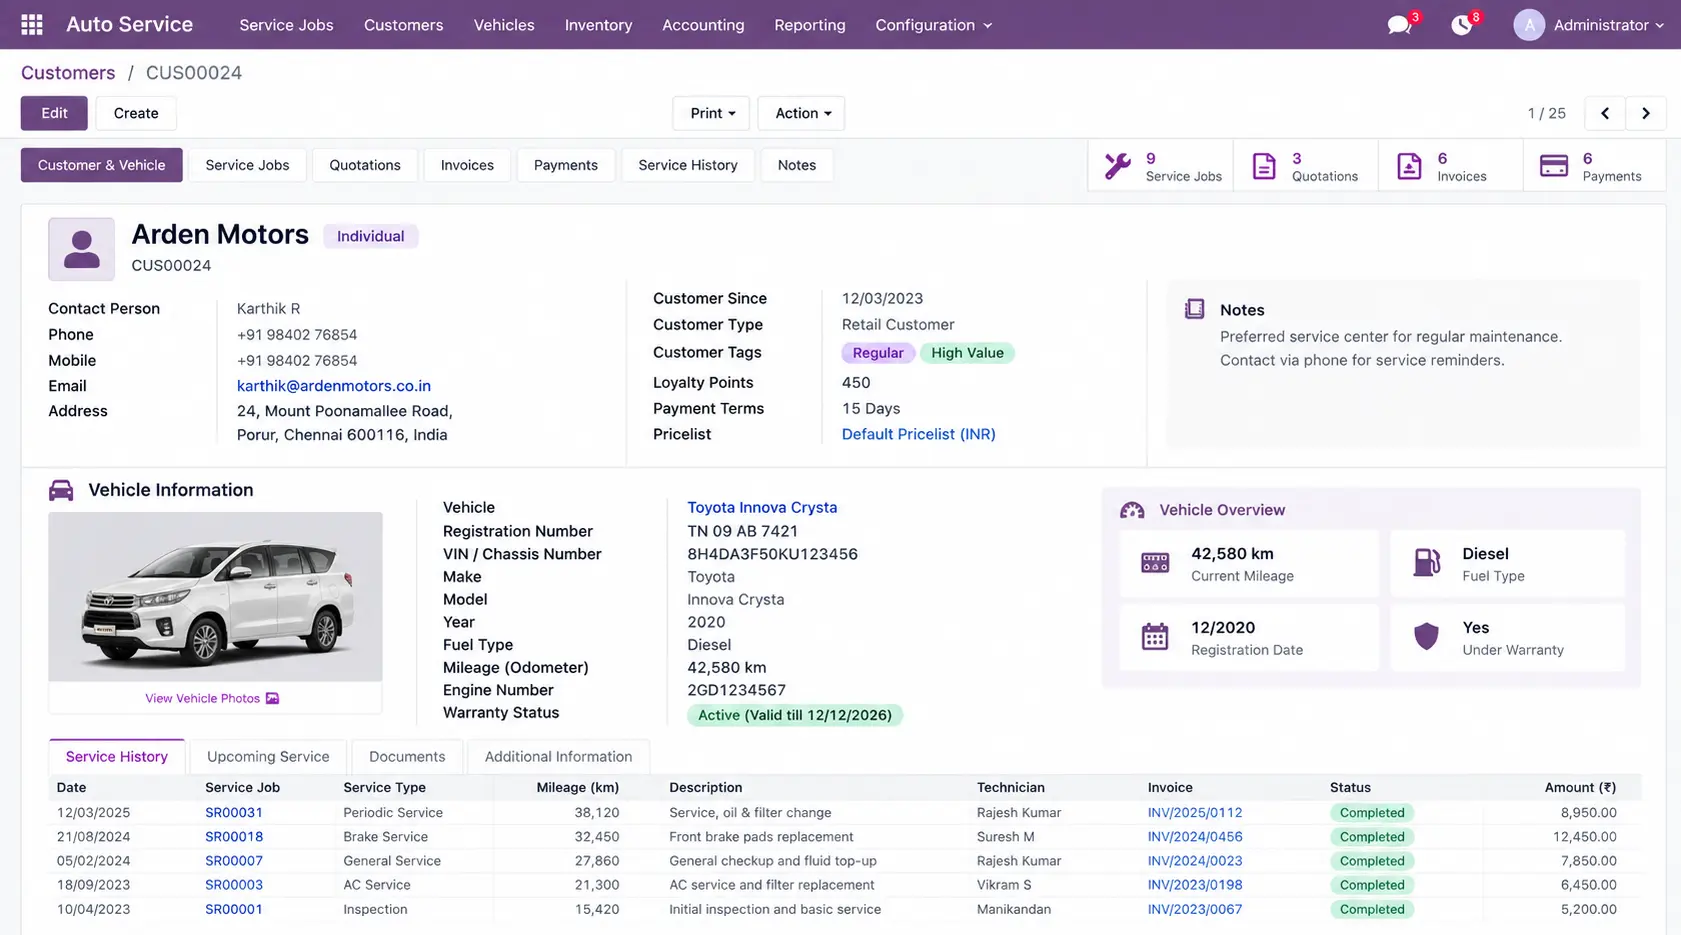
Task: Click the High Value customer tag
Action: [x=967, y=353]
